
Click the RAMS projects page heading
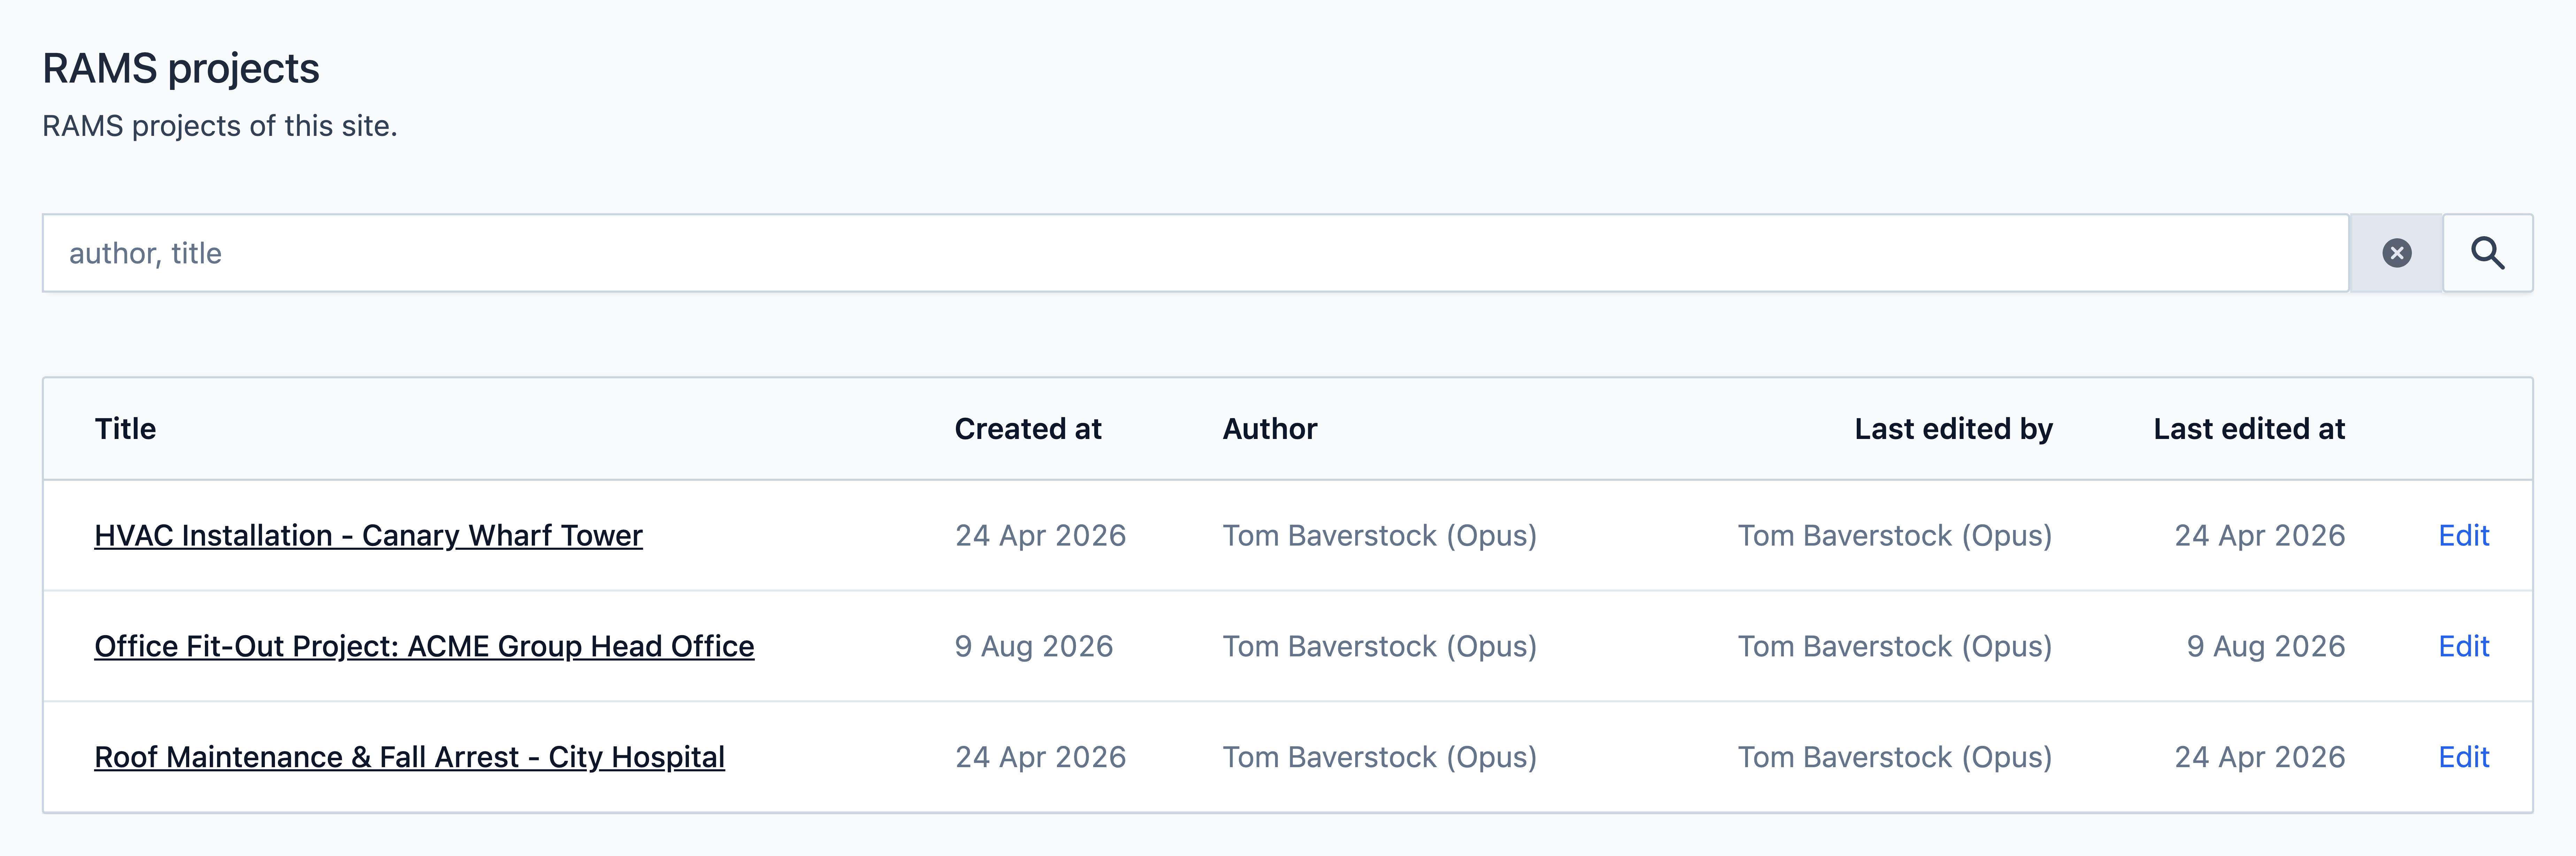click(x=181, y=69)
